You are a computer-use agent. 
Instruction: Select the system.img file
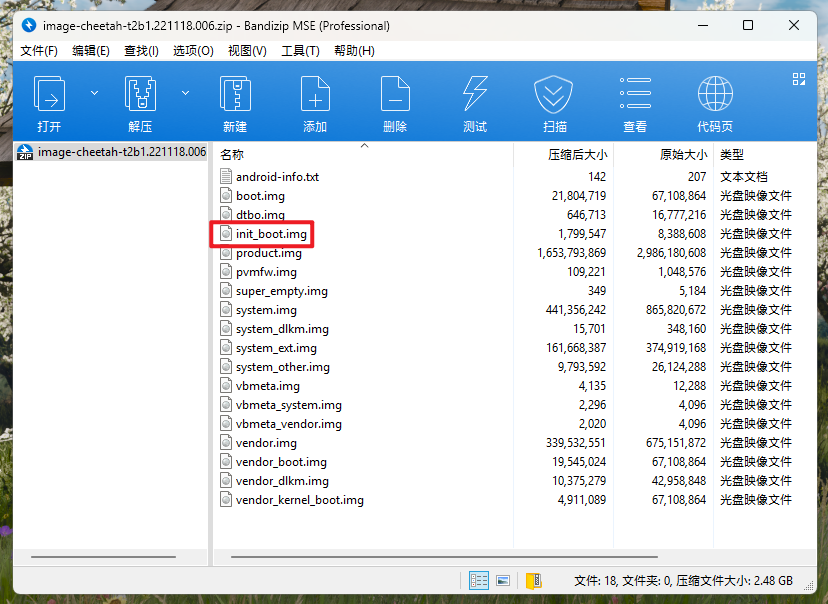(266, 310)
